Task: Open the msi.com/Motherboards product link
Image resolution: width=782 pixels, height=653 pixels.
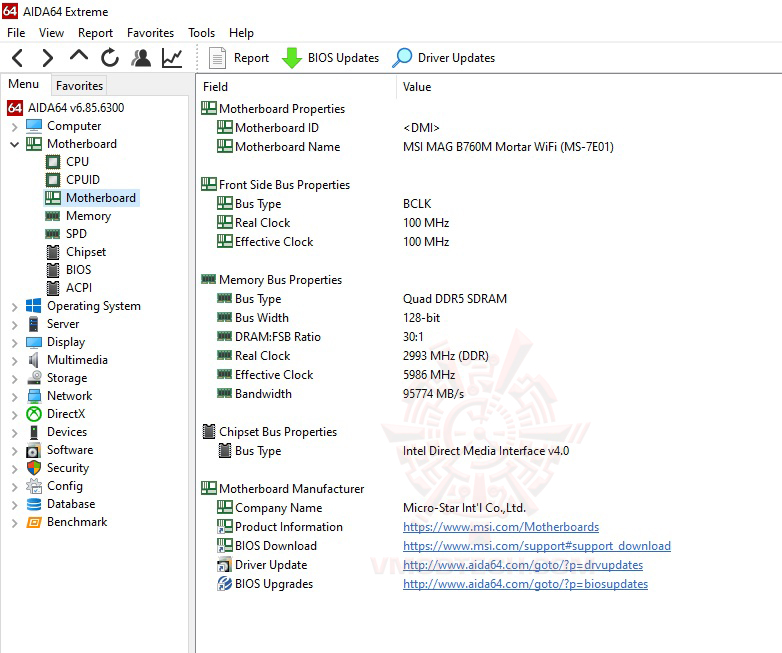Action: point(501,527)
